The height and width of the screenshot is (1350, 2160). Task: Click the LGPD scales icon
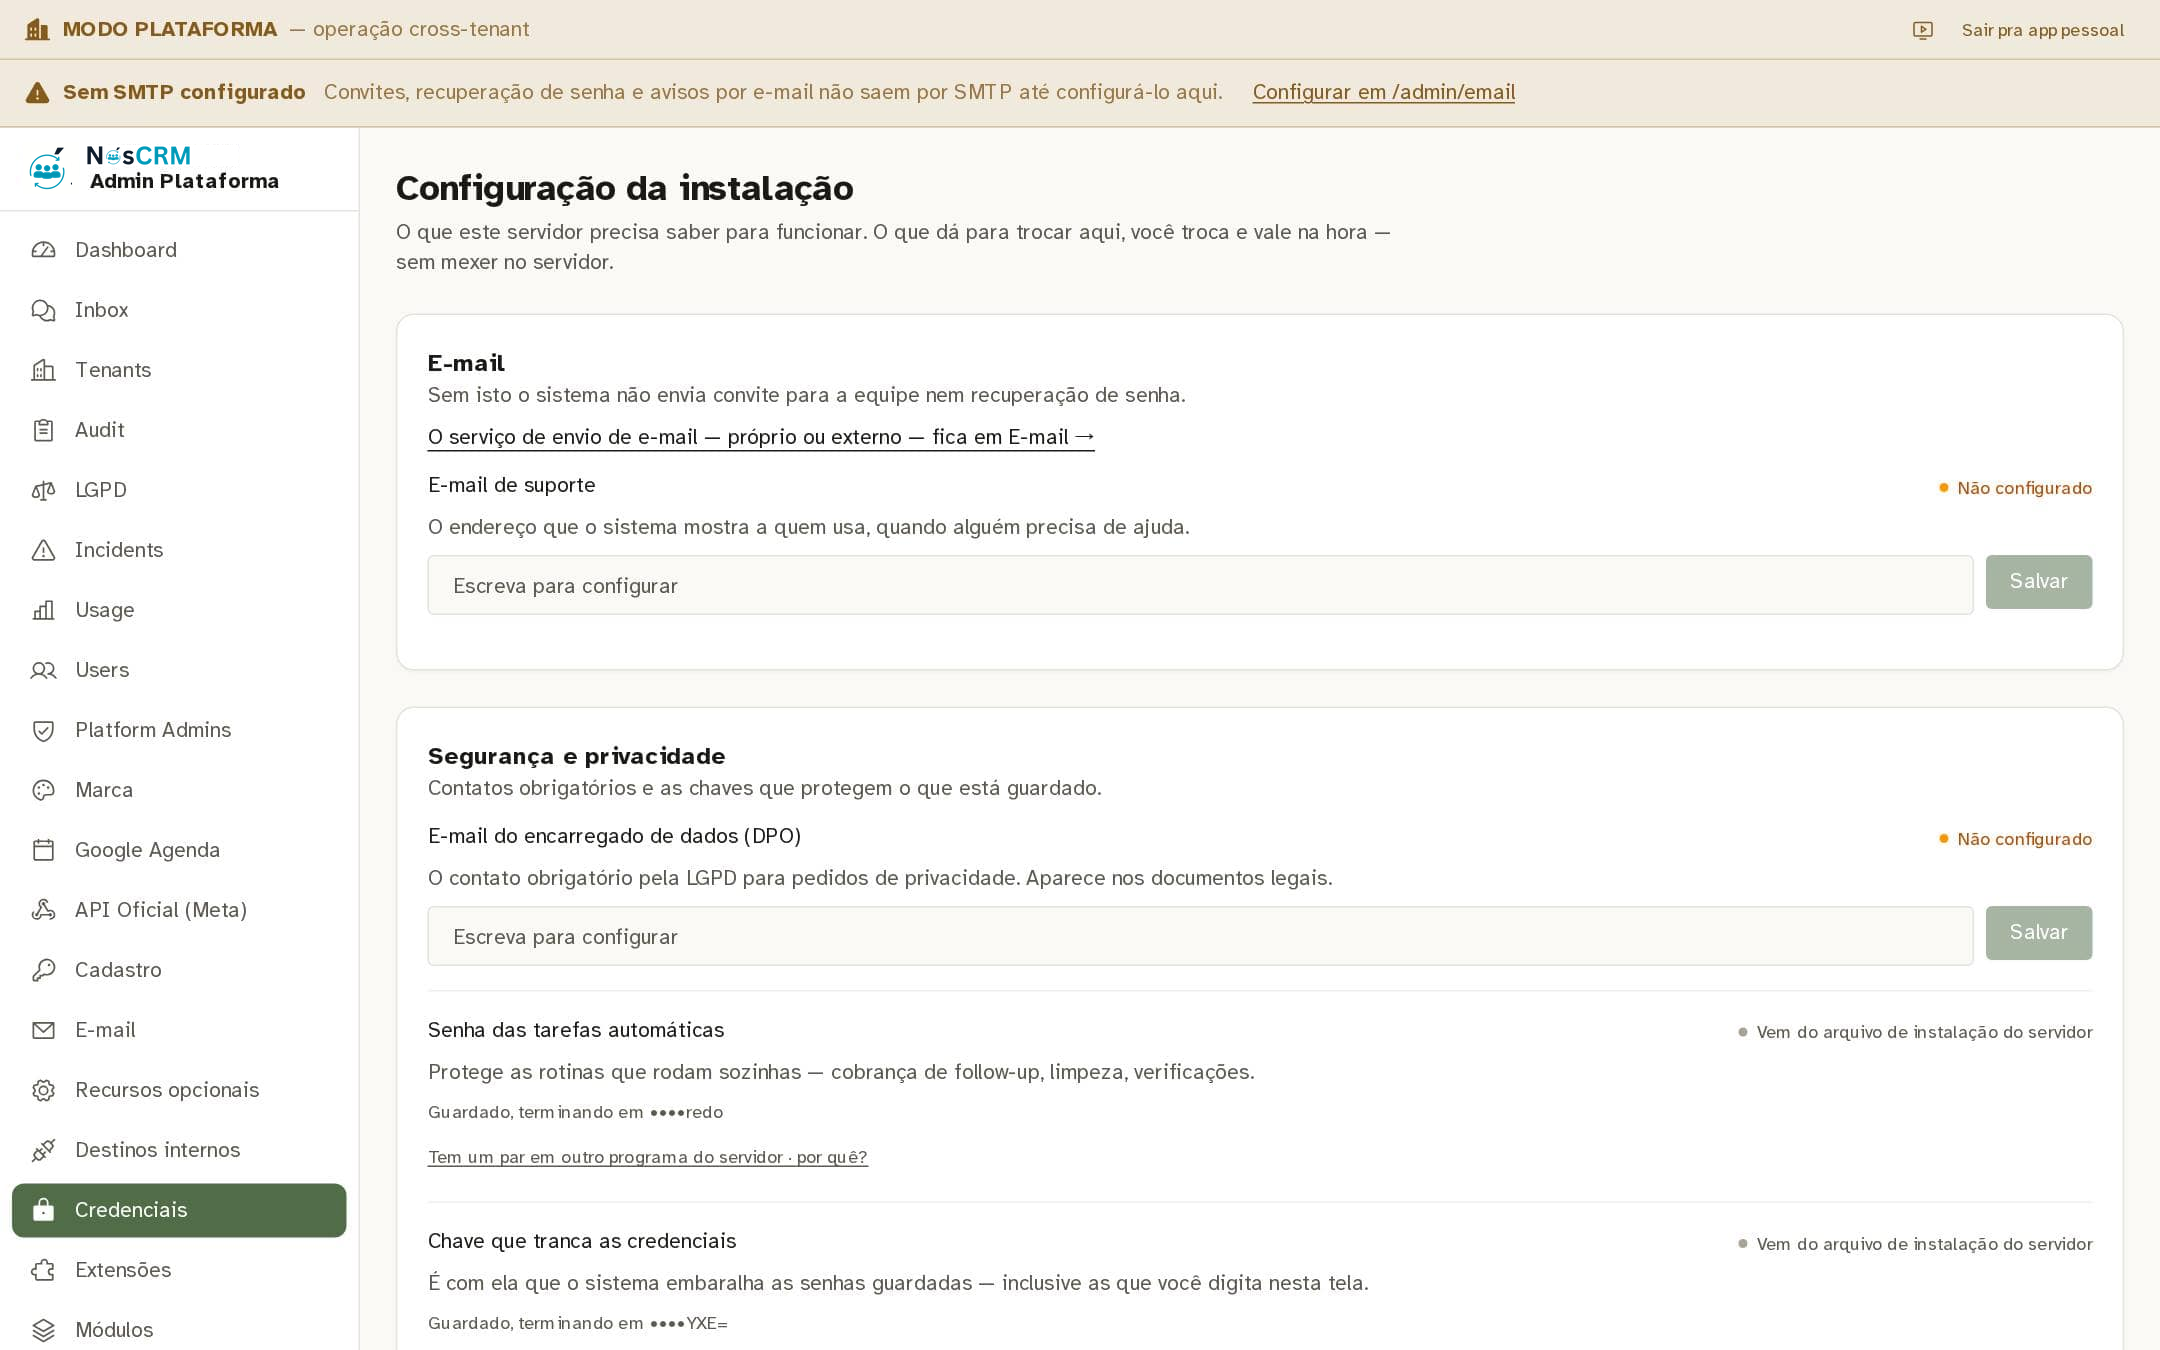tap(43, 490)
